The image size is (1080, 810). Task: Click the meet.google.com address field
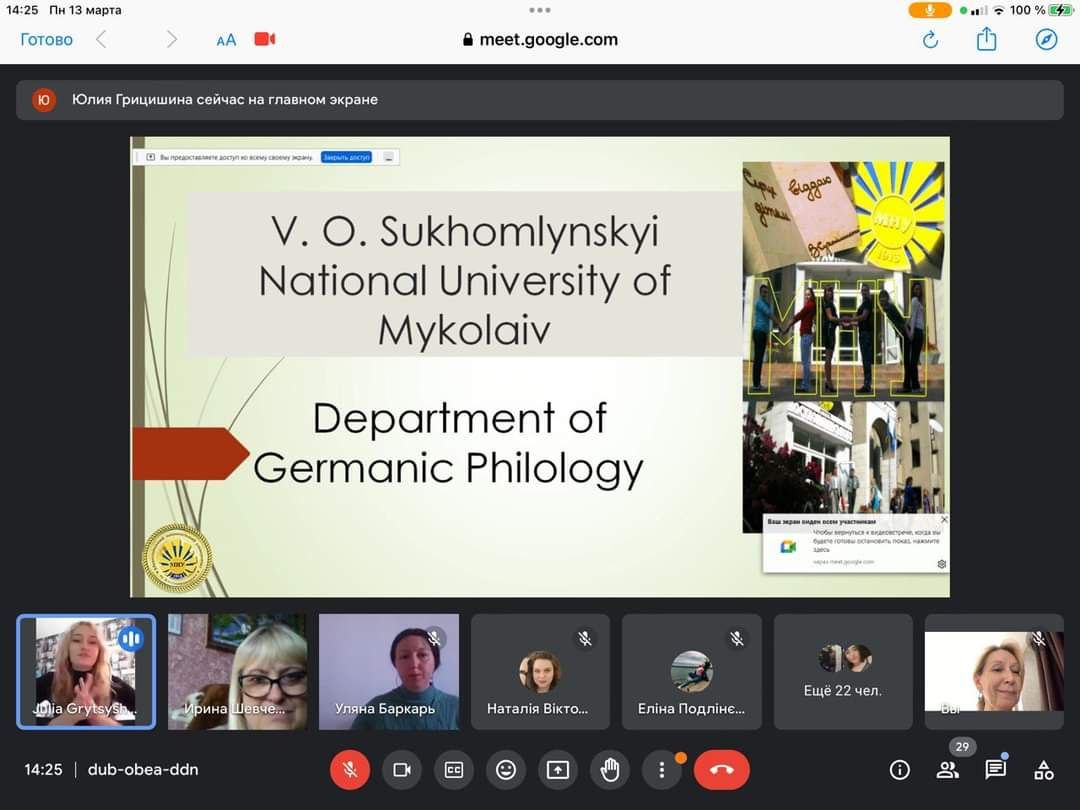(x=540, y=40)
